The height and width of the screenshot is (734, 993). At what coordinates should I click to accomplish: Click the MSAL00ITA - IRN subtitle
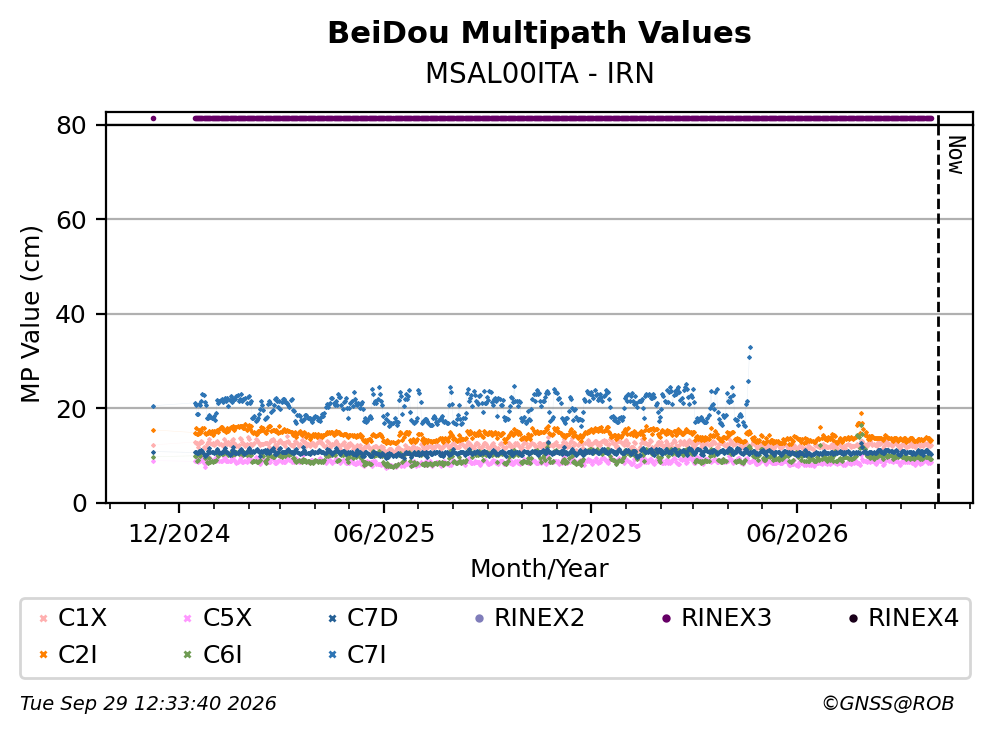[540, 73]
